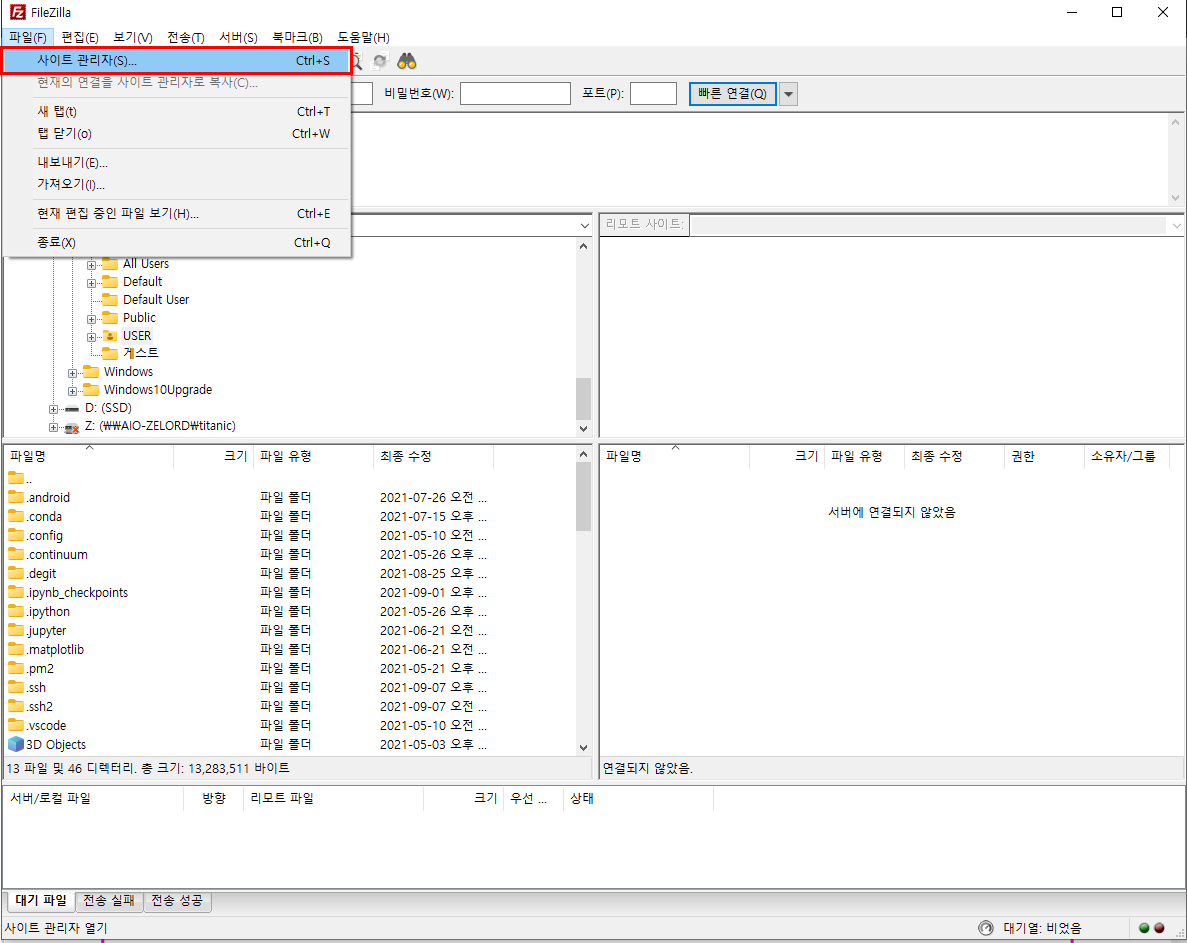Click the .vscode folder icon
The height and width of the screenshot is (943, 1187).
(16, 724)
